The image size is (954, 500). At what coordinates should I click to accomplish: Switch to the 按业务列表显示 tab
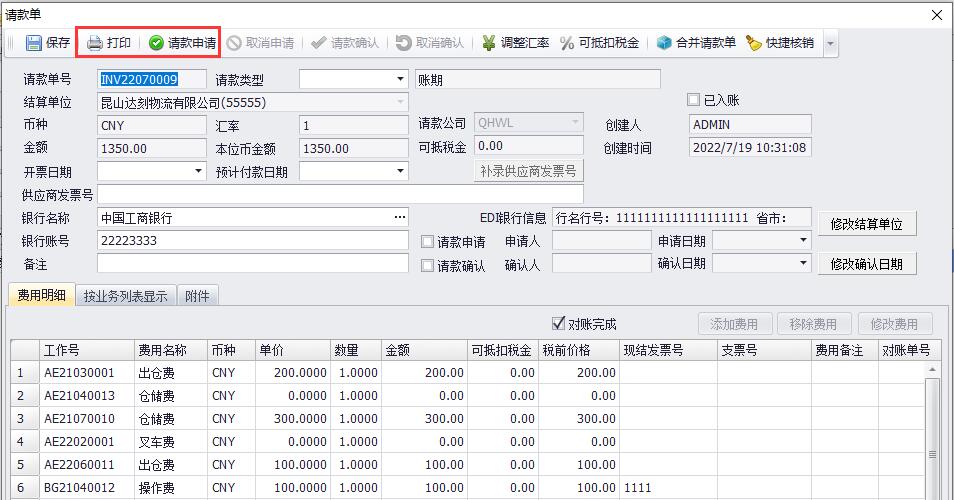[x=127, y=296]
